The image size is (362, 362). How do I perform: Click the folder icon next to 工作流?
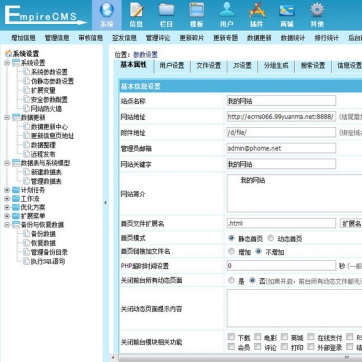tap(16, 199)
